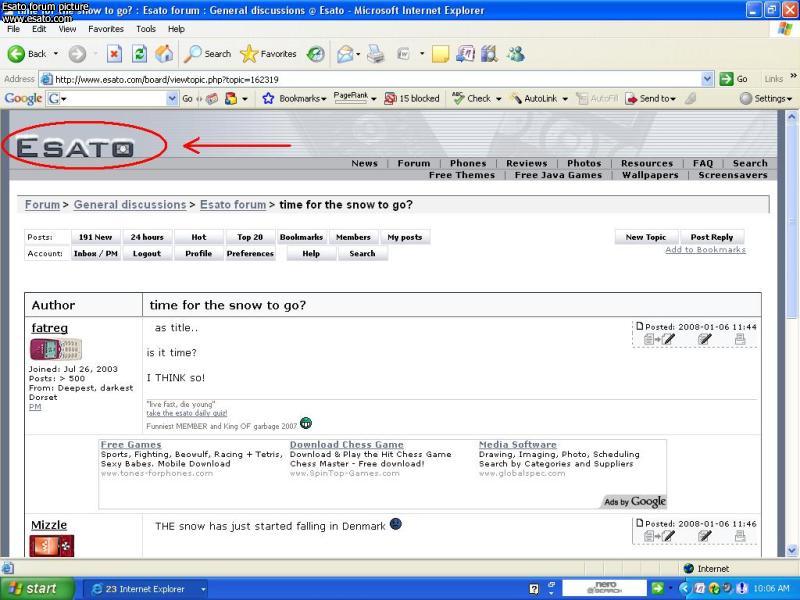Viewport: 800px width, 600px height.
Task: Print Mizzle's post icon
Action: click(x=740, y=536)
